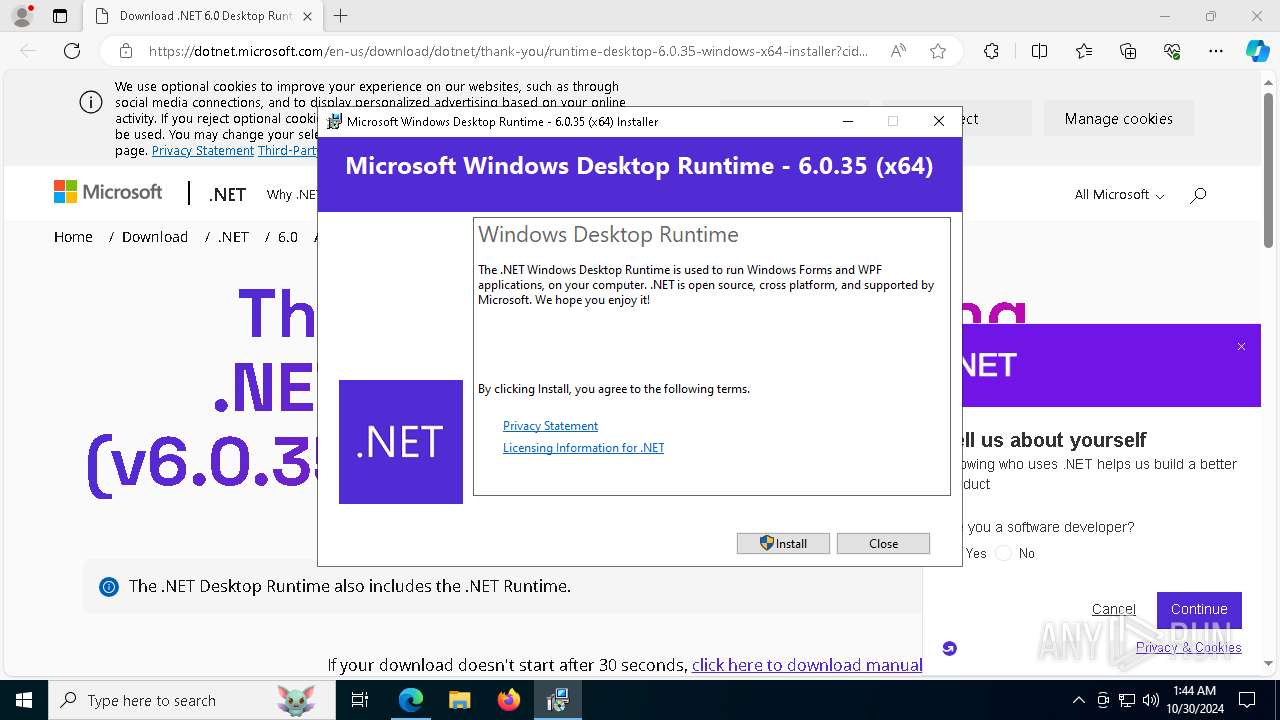1280x720 pixels.
Task: Minimize the installer window
Action: click(x=847, y=121)
